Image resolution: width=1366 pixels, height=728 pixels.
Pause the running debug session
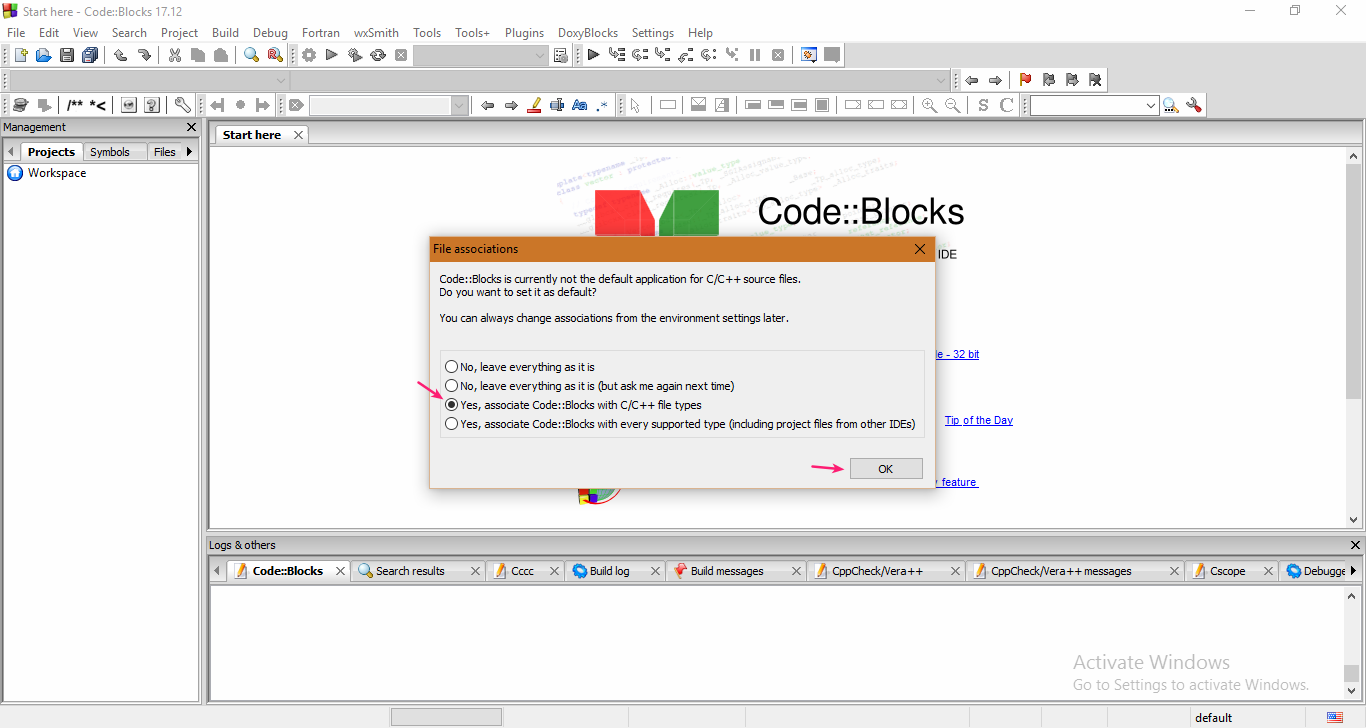click(x=754, y=54)
